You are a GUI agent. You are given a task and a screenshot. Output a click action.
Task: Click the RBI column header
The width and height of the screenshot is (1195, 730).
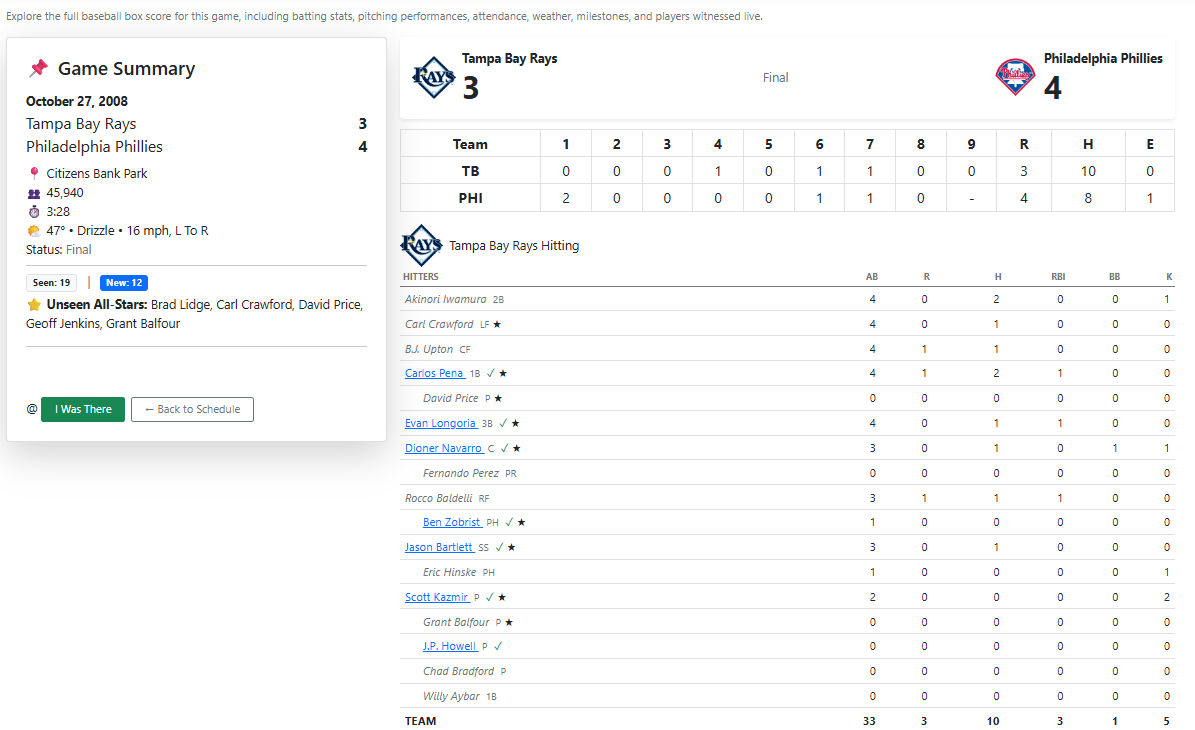[1058, 277]
